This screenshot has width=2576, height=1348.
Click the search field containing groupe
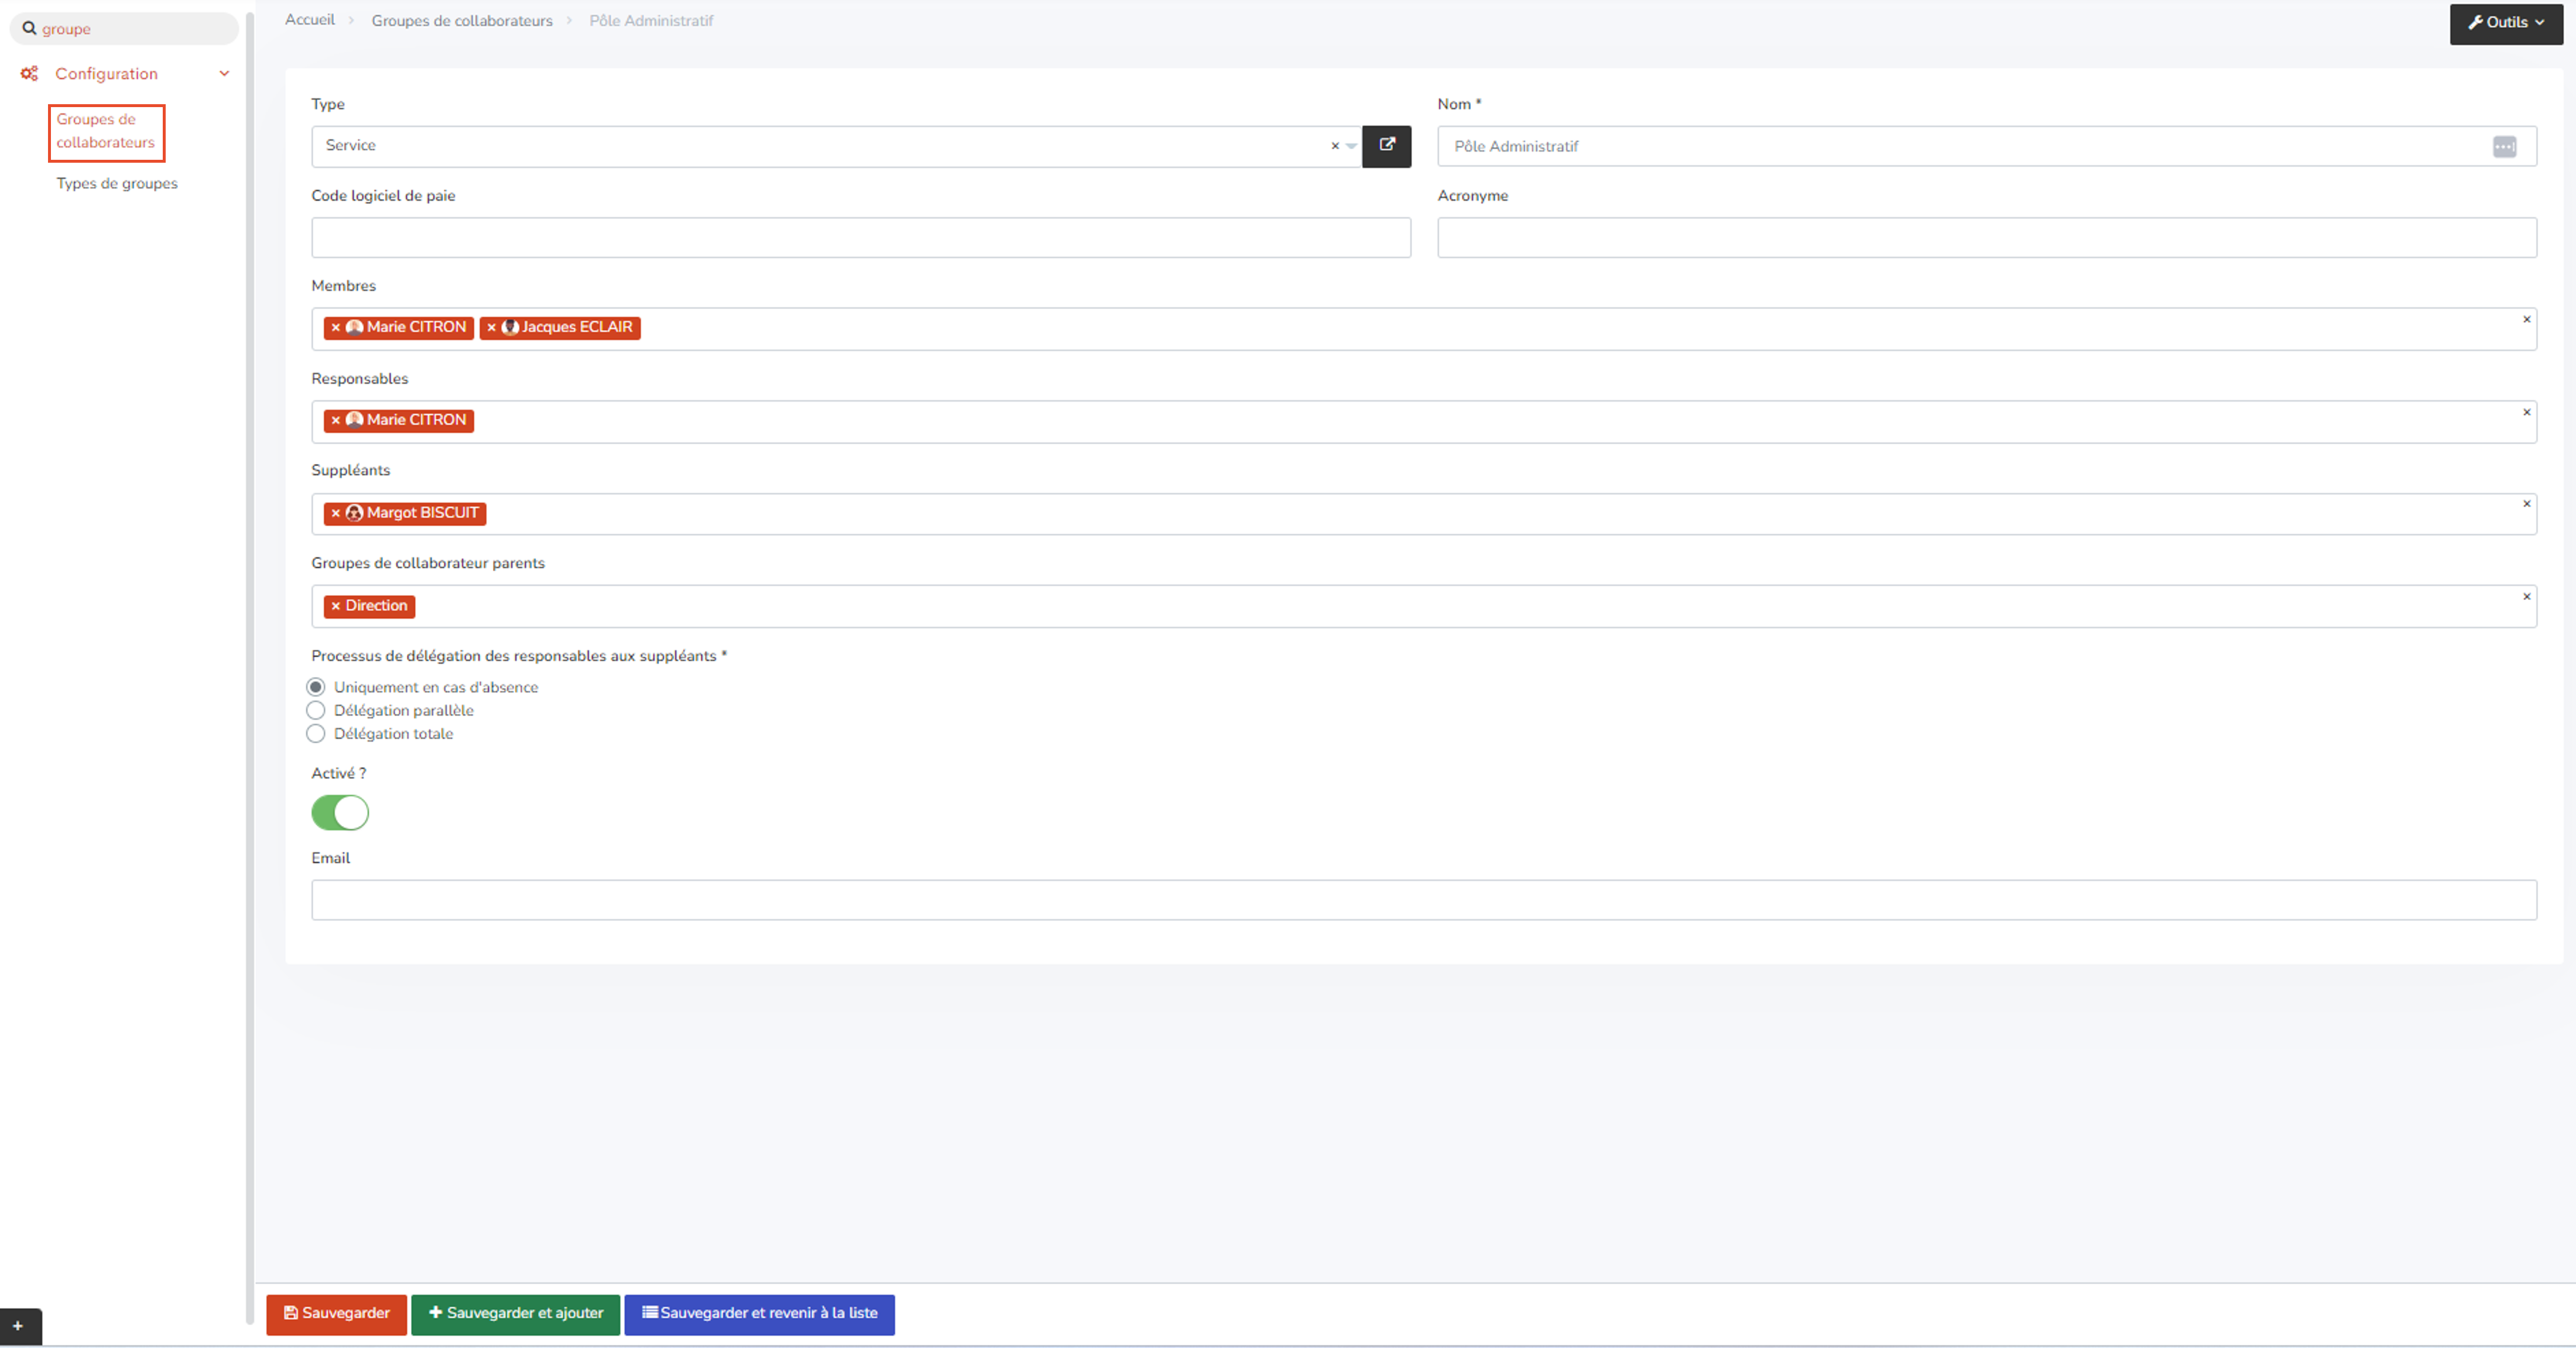[x=124, y=29]
